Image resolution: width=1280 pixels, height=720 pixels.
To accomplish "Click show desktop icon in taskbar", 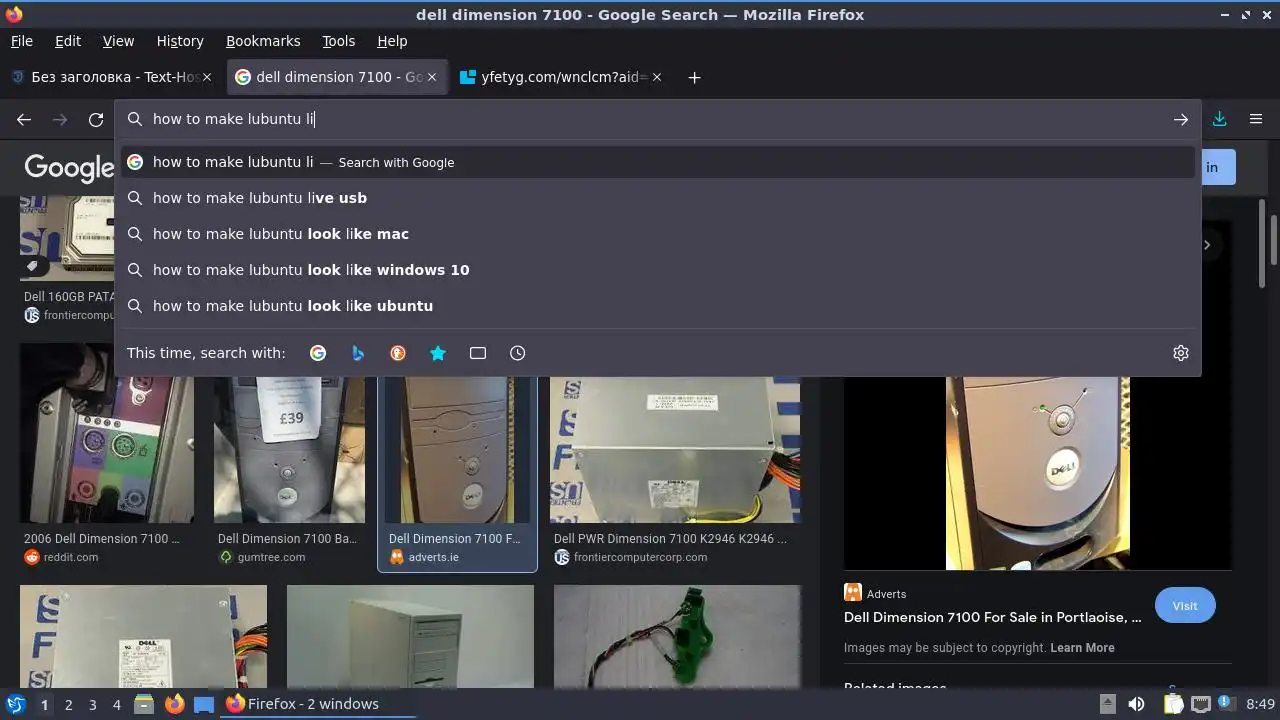I will 204,704.
